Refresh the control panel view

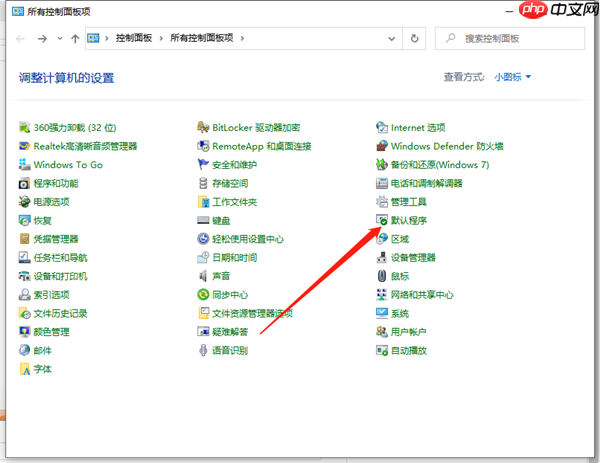pos(414,39)
